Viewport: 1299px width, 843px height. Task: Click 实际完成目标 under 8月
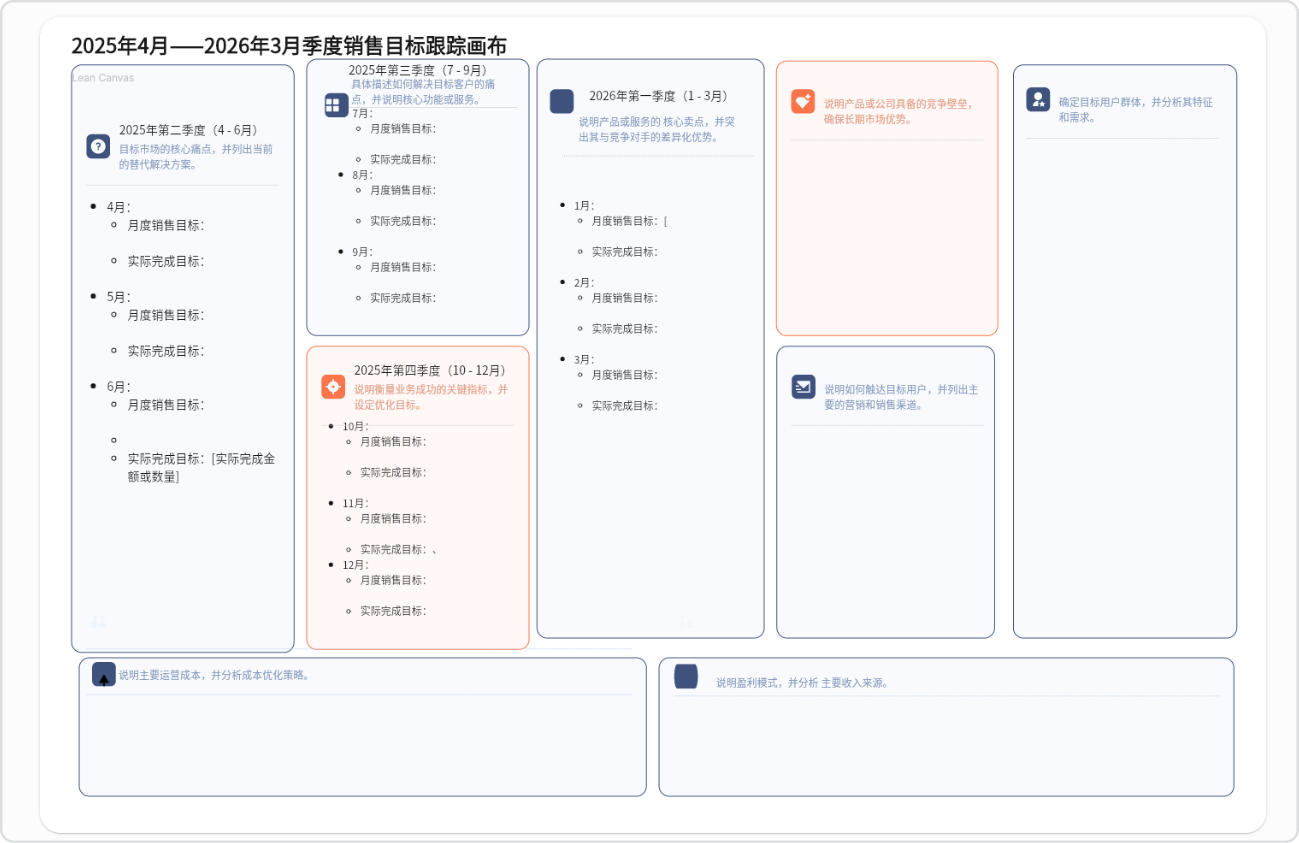[x=403, y=221]
